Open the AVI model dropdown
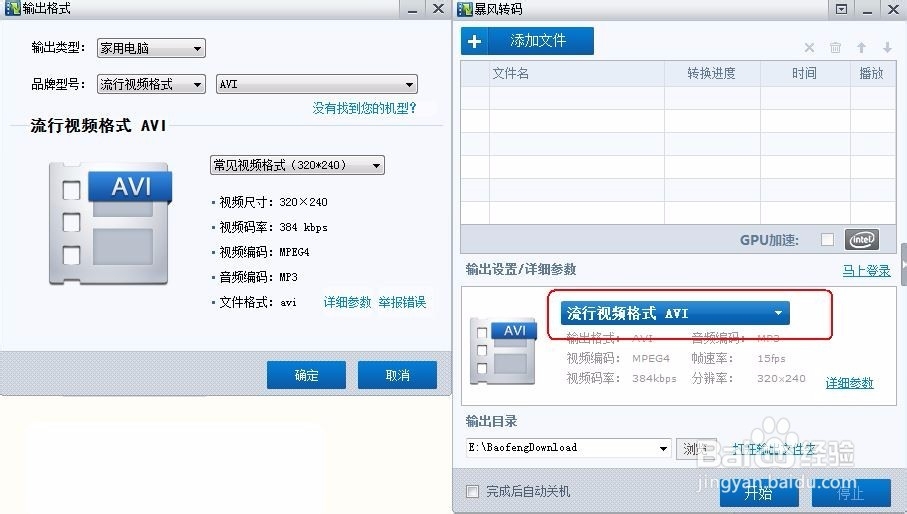 (317, 84)
